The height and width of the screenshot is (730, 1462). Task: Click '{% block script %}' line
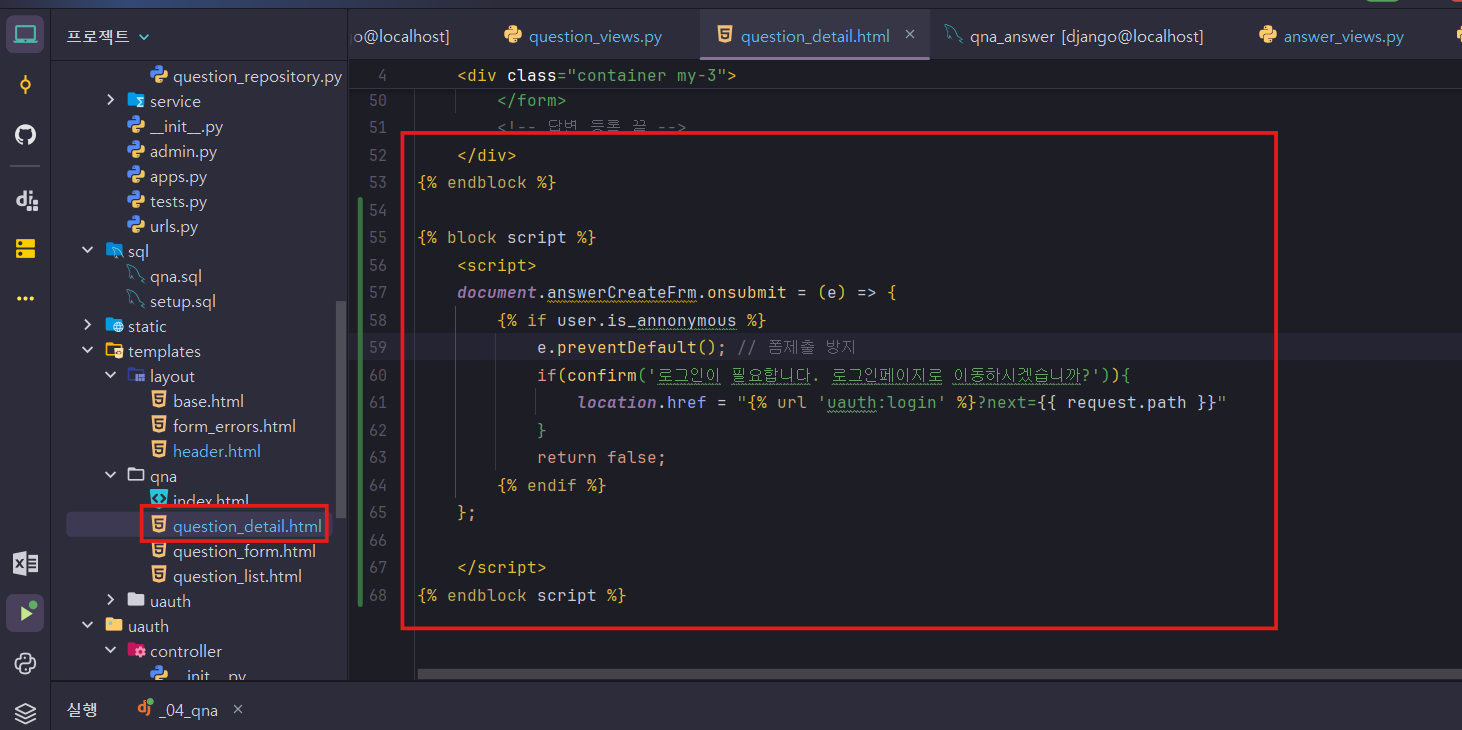(x=506, y=237)
